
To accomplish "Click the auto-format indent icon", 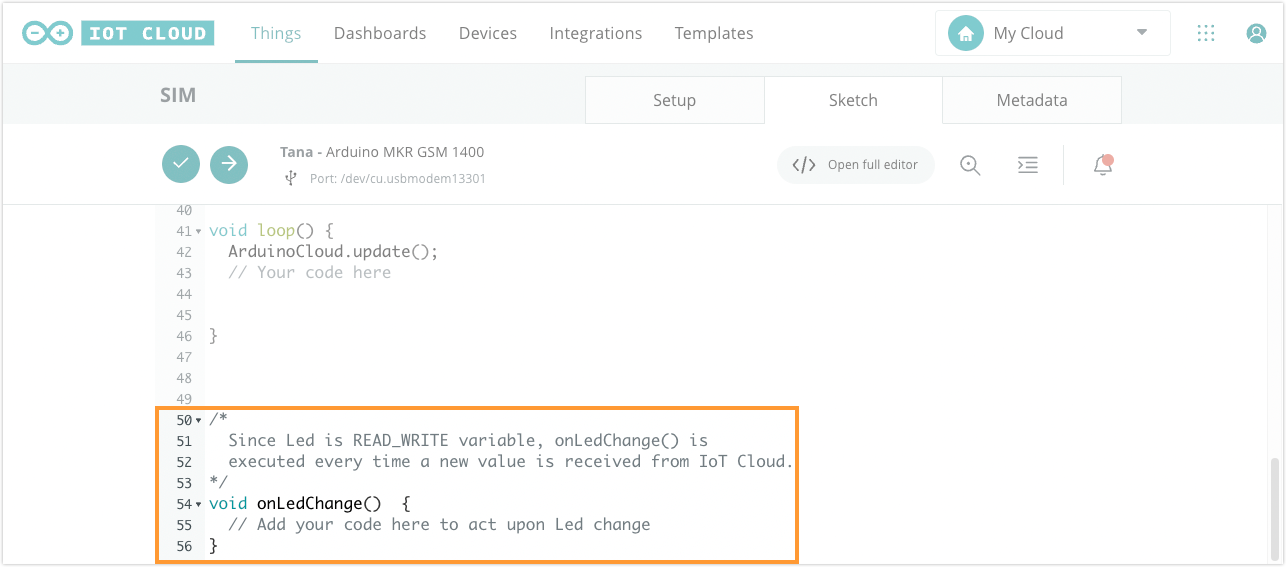I will coord(1027,165).
